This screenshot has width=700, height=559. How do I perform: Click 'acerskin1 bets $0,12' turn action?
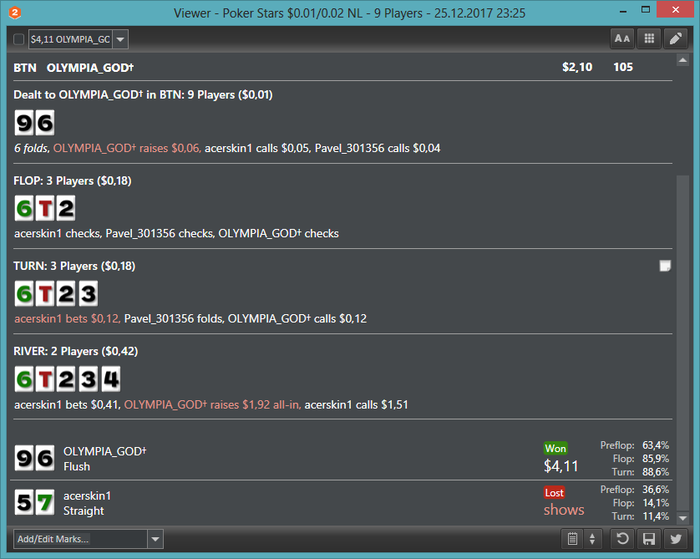[67, 319]
